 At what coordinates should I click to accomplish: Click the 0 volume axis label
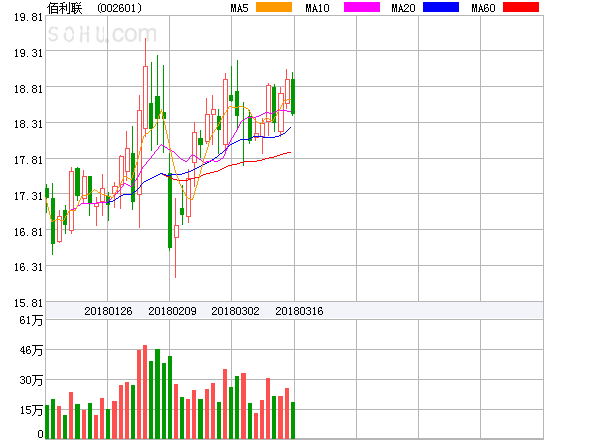click(40, 434)
